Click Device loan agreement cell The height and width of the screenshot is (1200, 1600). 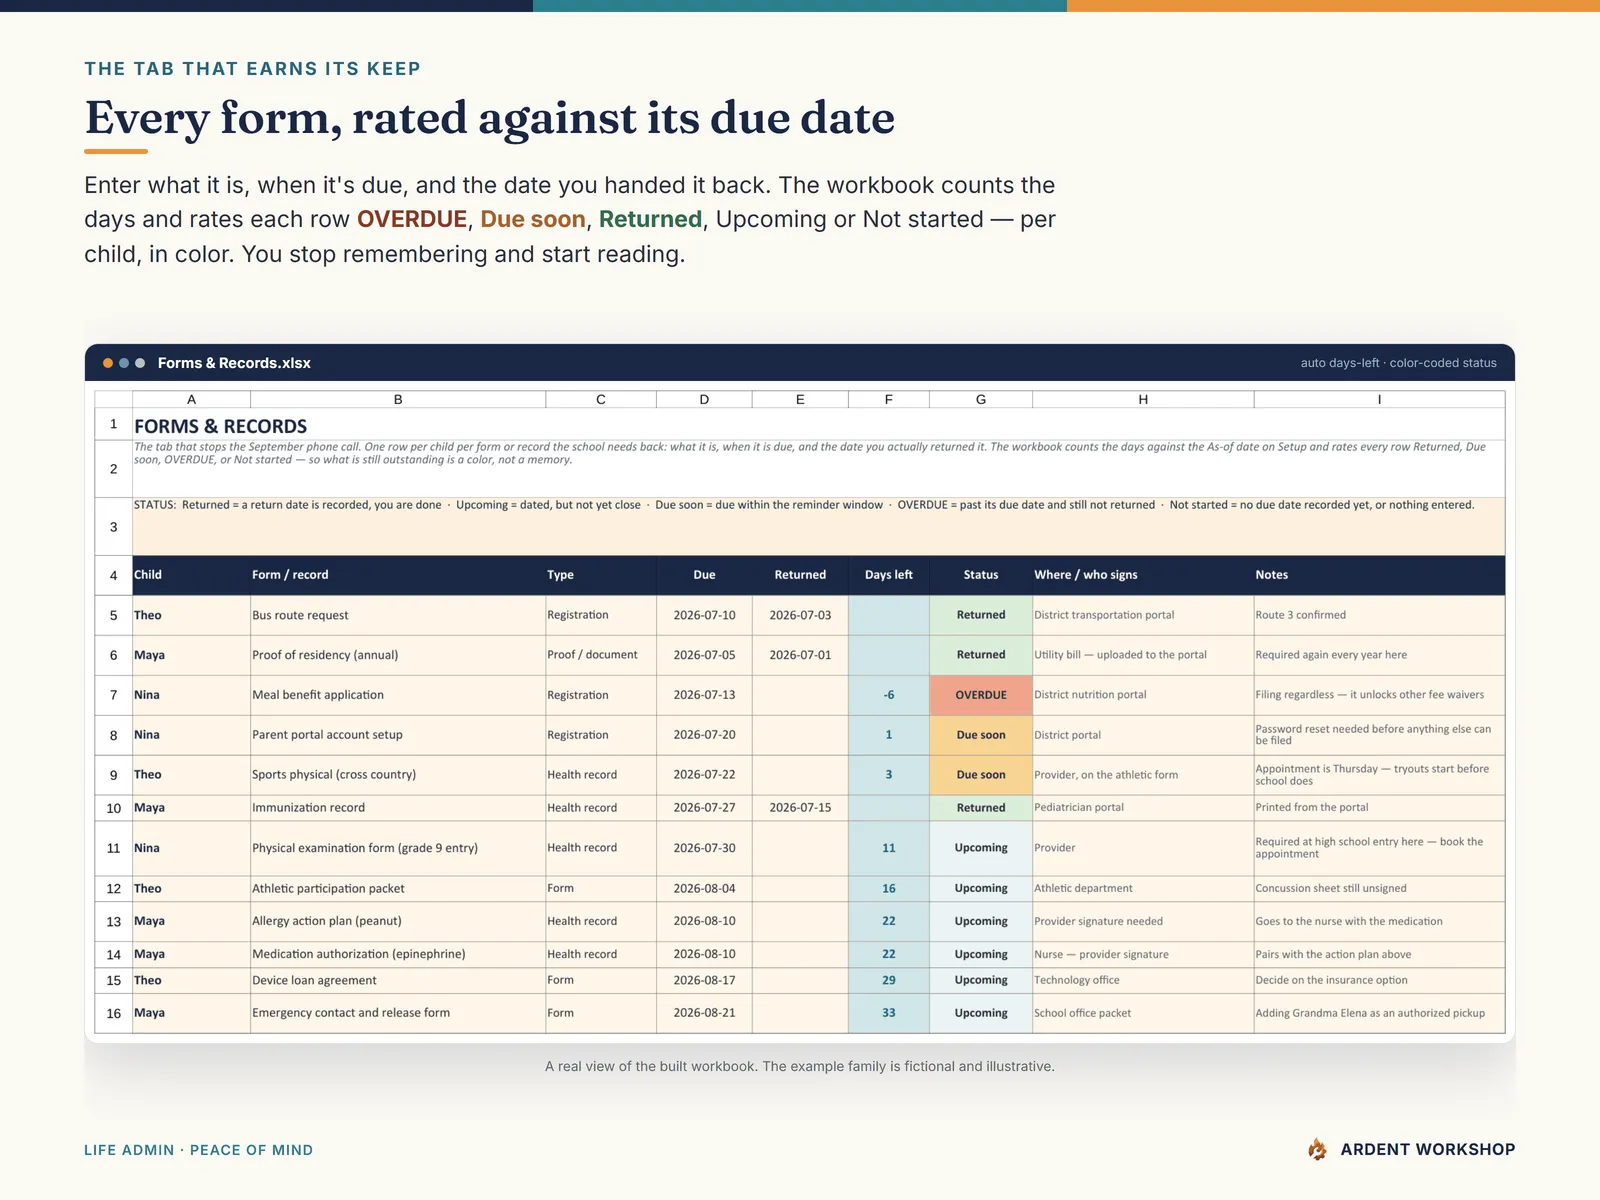click(x=398, y=980)
